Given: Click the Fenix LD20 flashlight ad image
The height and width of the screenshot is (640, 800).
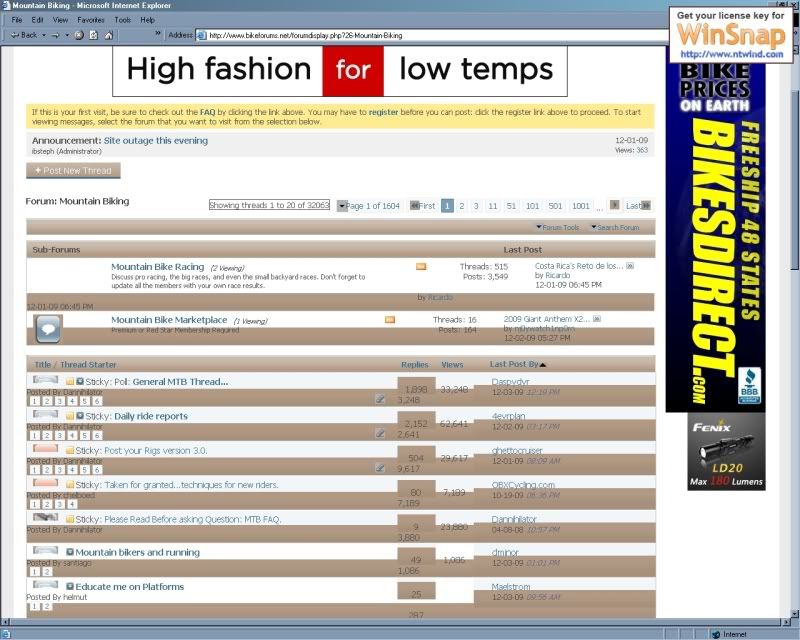Looking at the screenshot, I should (726, 451).
